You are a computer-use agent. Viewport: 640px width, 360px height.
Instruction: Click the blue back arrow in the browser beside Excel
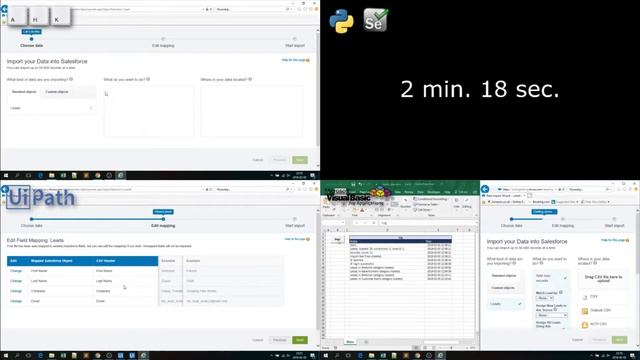point(485,189)
